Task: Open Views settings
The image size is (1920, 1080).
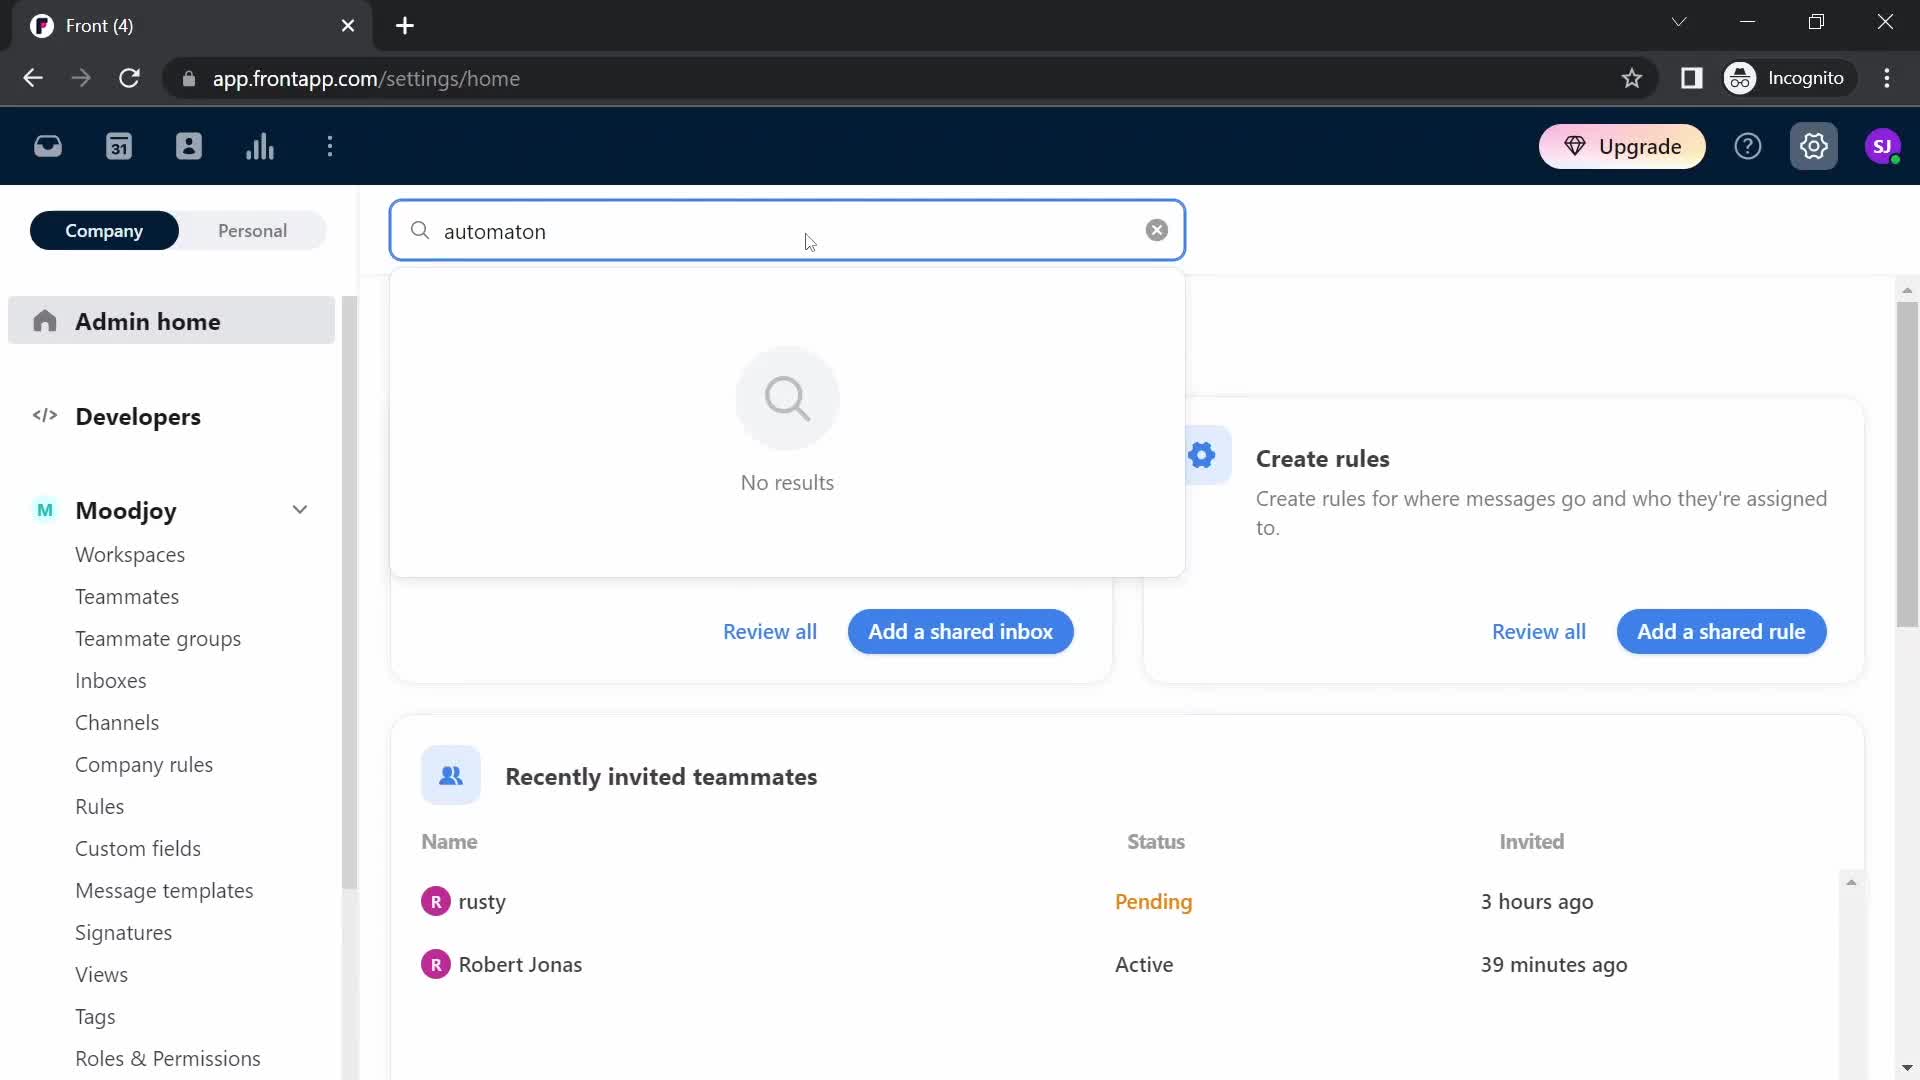Action: 102,975
